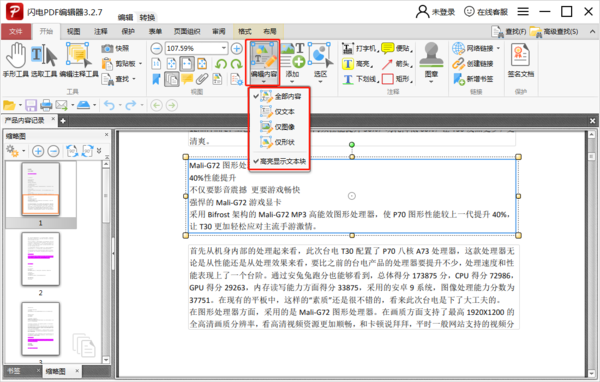This screenshot has height=382, width=600.
Task: Choose 仅图像 (Images only) option
Action: pyautogui.click(x=279, y=127)
